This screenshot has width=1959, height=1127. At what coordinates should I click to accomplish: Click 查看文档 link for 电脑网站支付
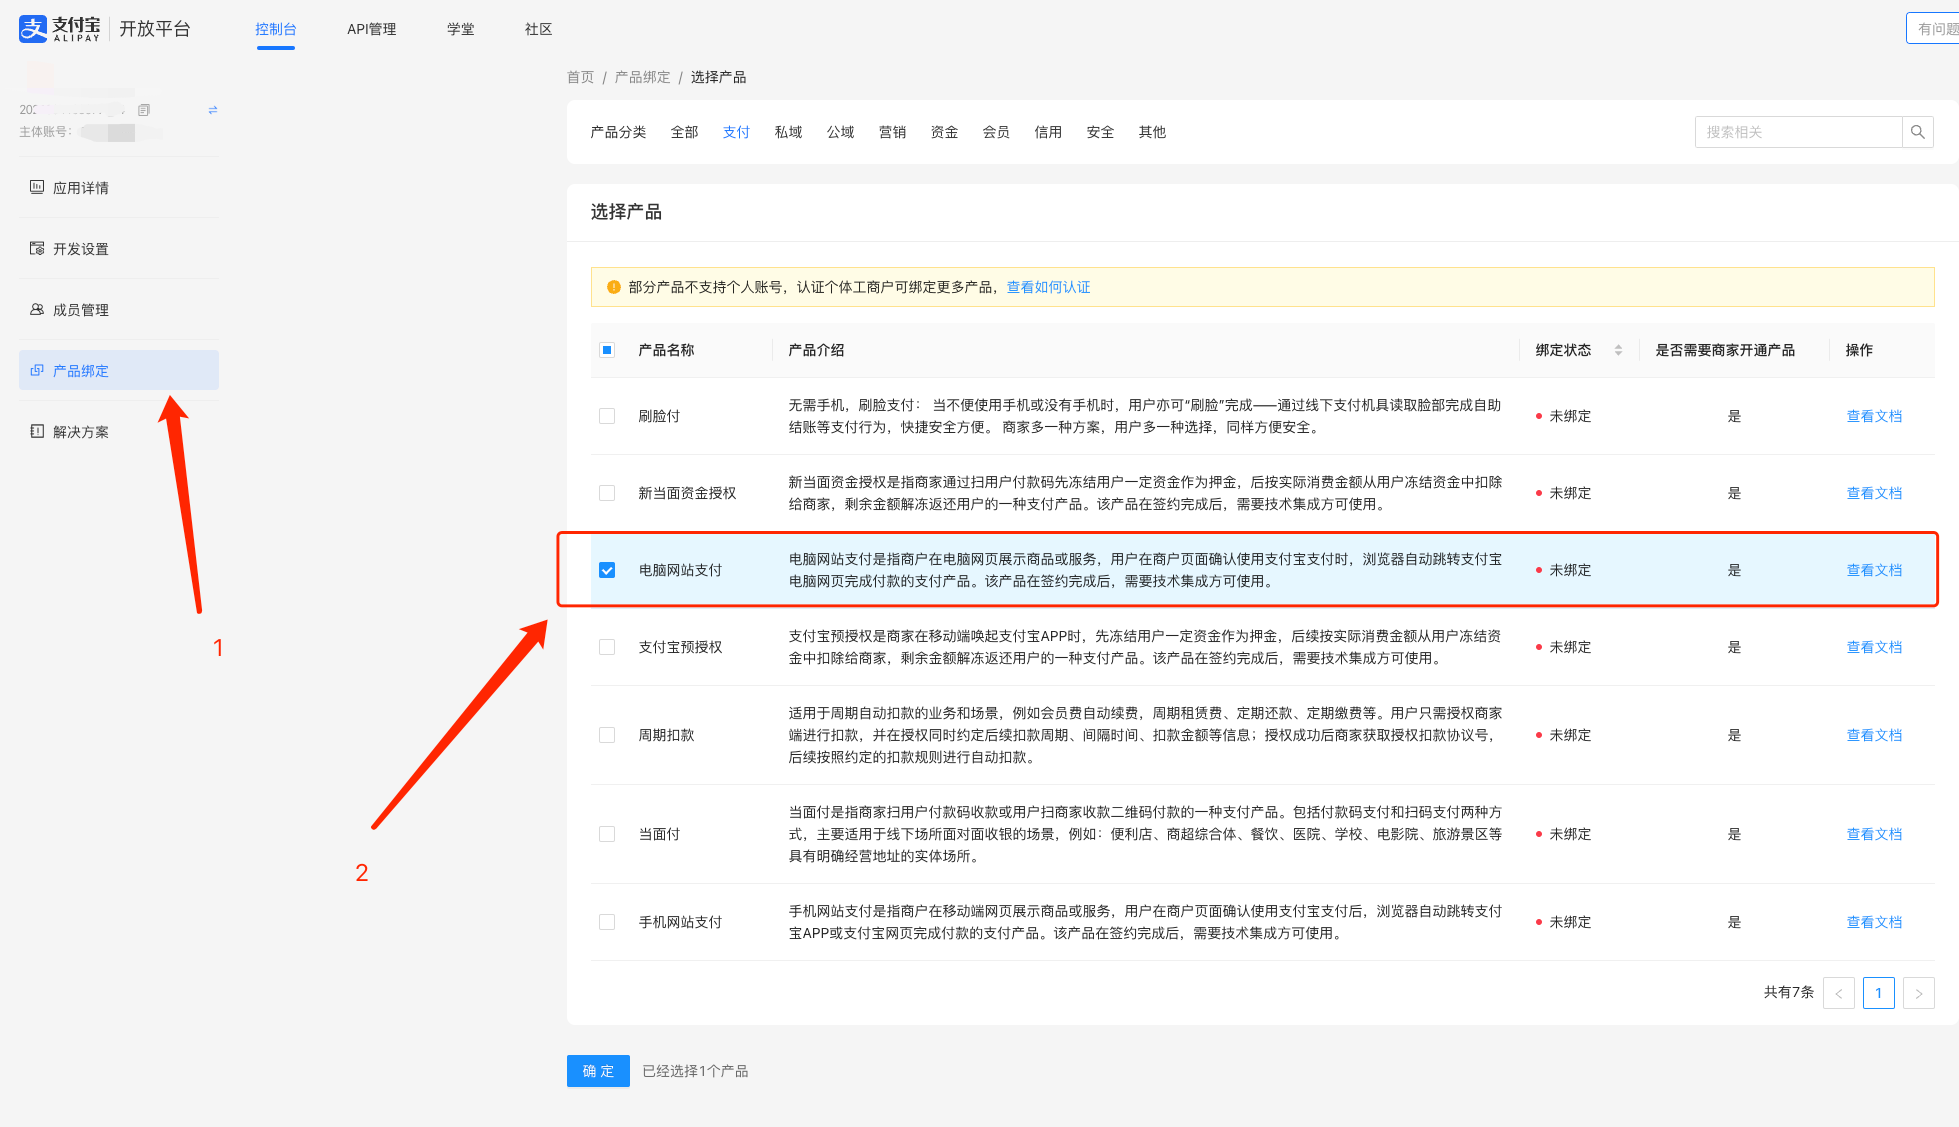pos(1874,569)
